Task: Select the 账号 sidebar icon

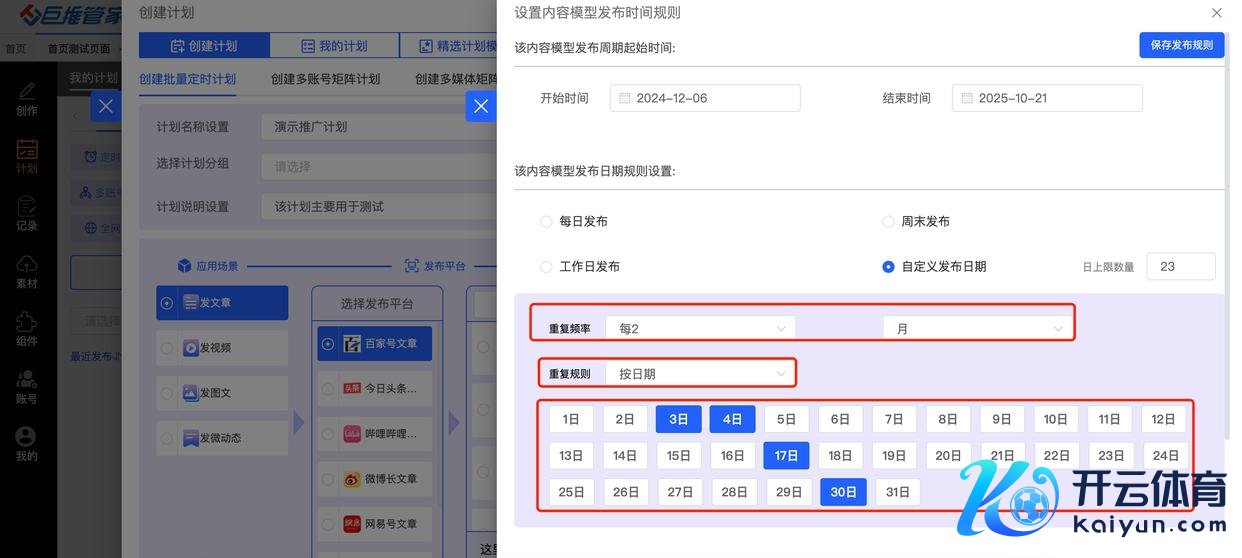Action: coord(27,386)
